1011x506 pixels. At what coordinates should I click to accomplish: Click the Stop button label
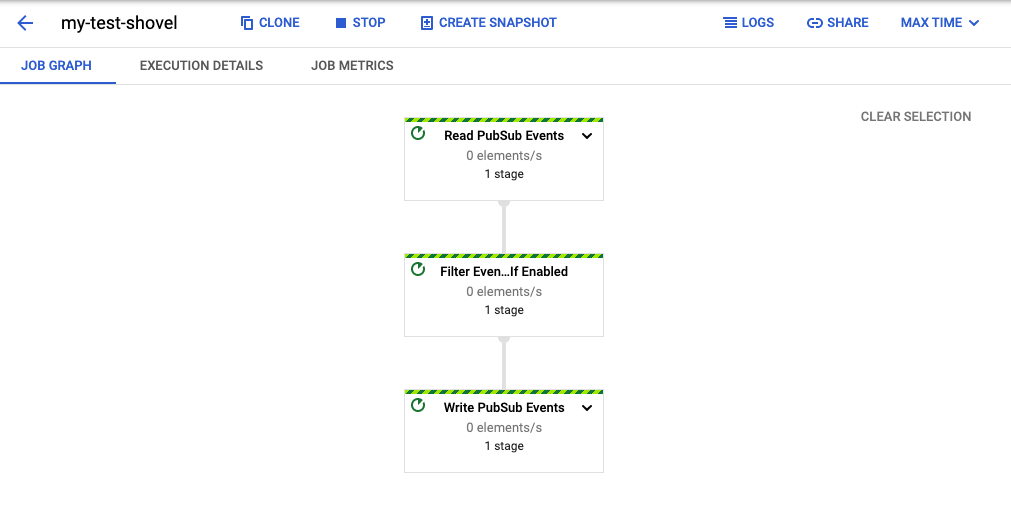[x=369, y=23]
